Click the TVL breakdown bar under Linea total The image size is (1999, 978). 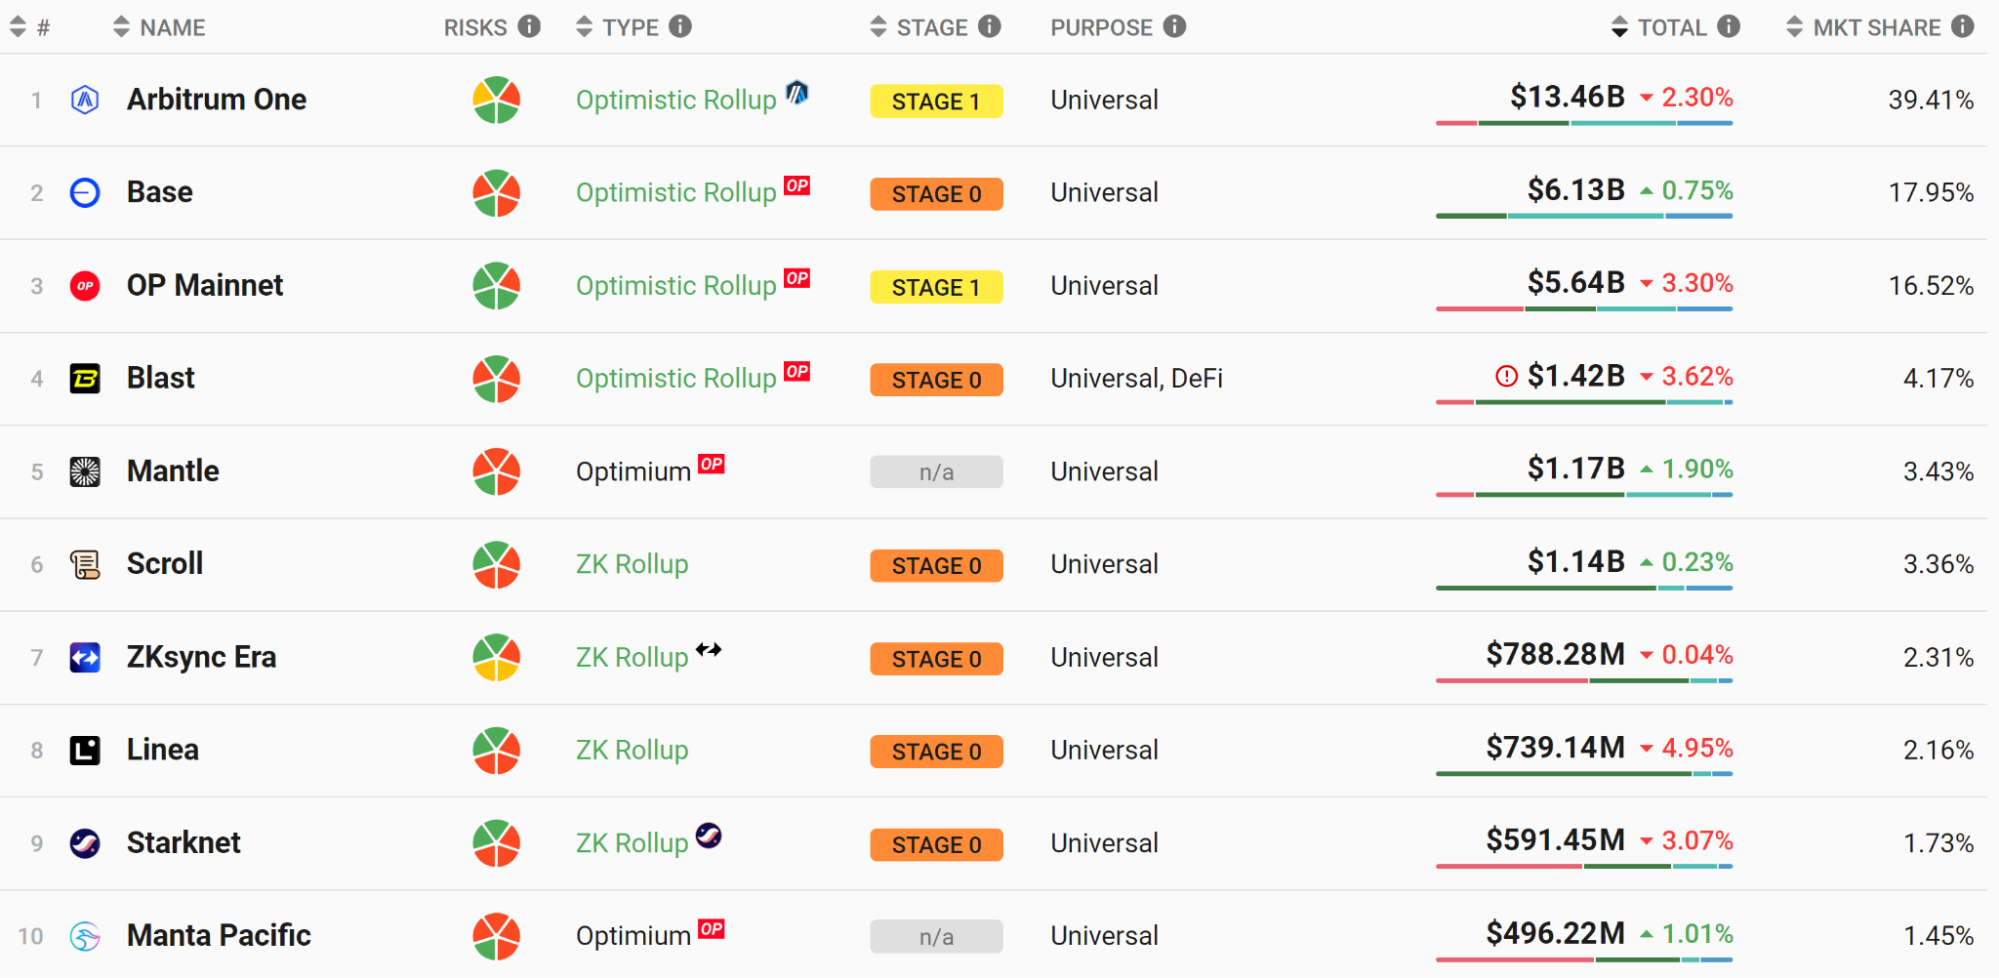coord(1584,773)
